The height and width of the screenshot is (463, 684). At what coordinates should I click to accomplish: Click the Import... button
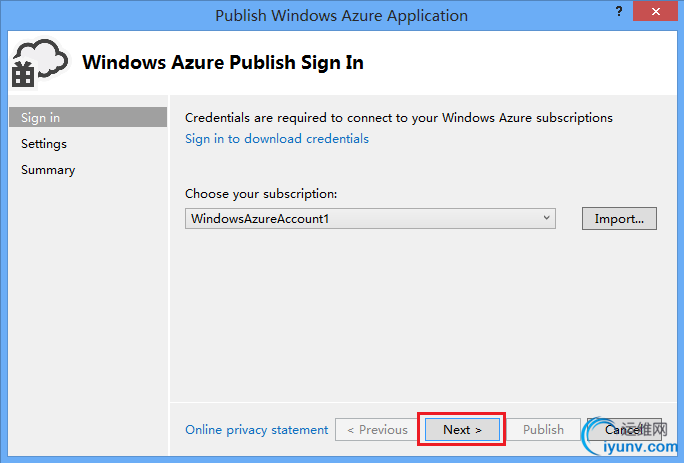619,219
